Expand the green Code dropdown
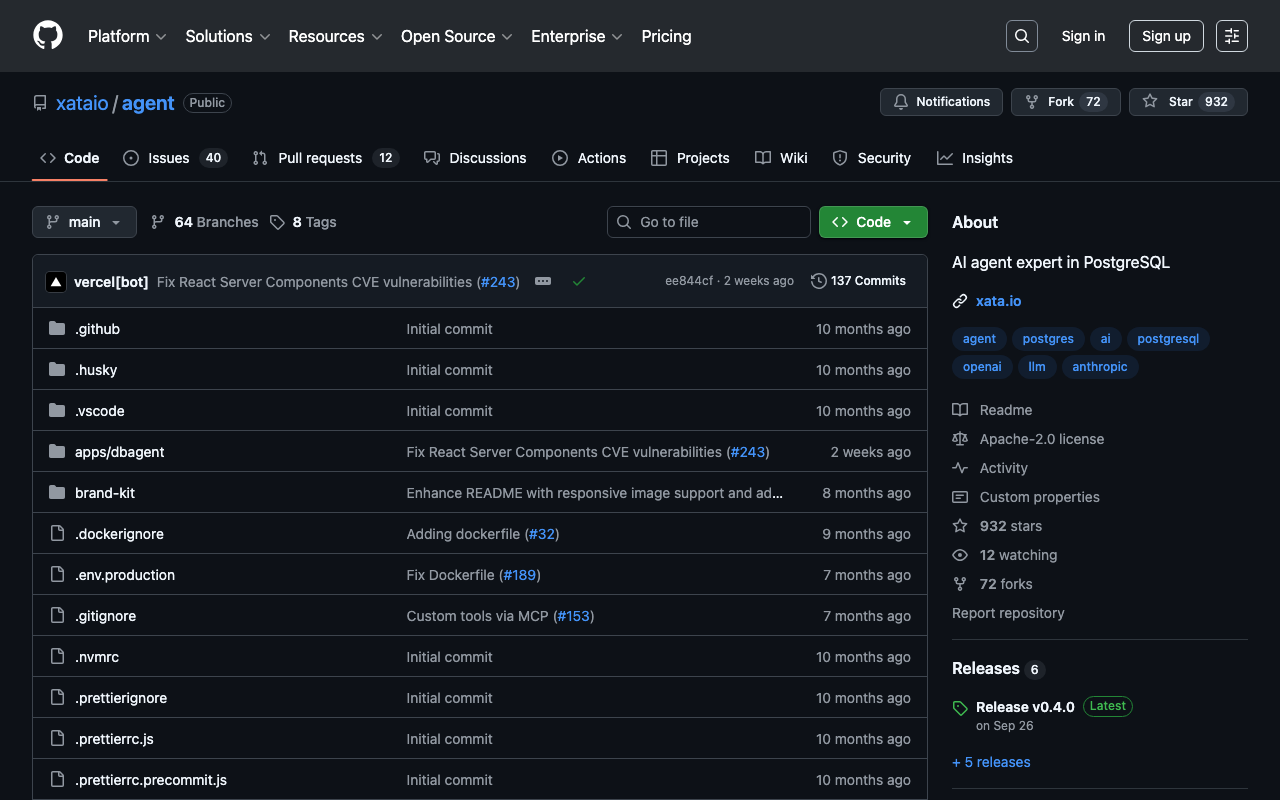Screen dimensions: 1280x800 pos(873,222)
